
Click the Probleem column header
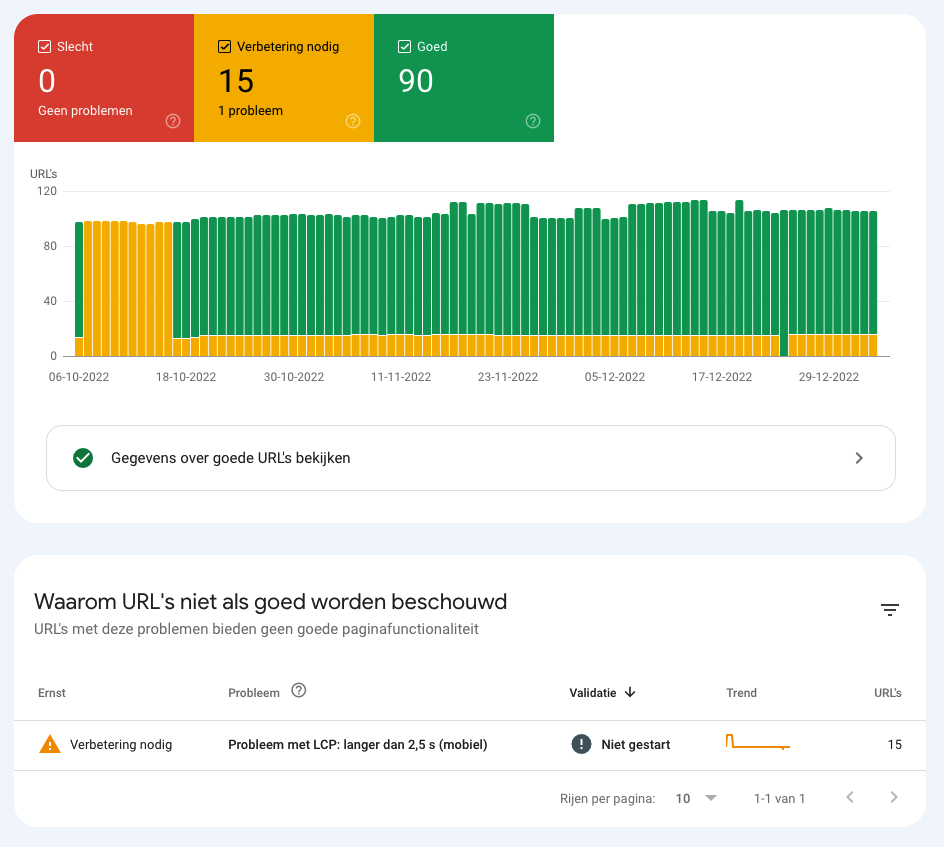point(254,693)
